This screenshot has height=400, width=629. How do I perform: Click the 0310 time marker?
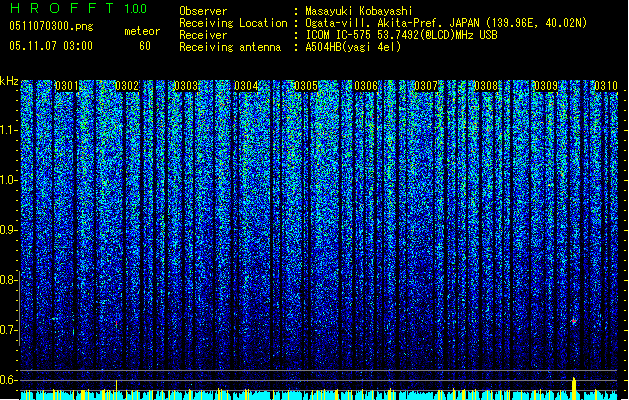point(606,86)
